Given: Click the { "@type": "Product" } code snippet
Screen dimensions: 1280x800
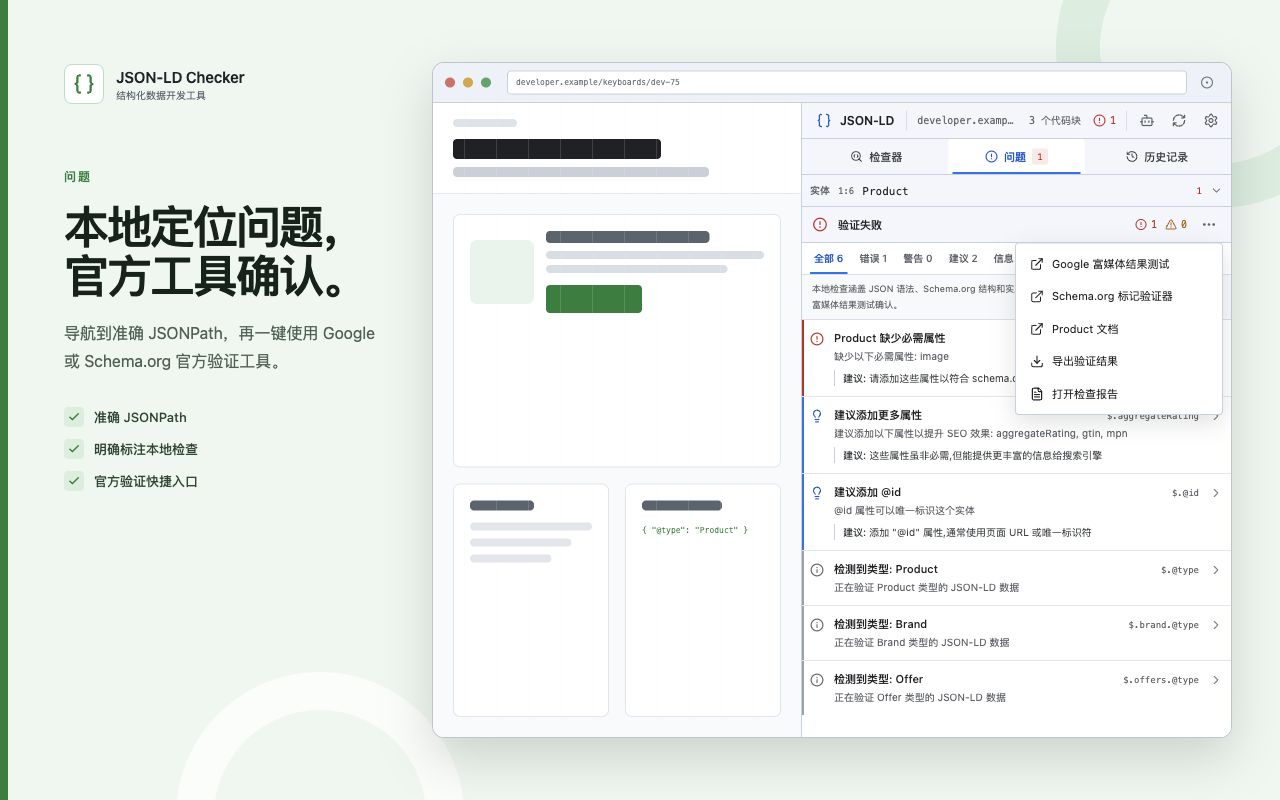Looking at the screenshot, I should (x=695, y=530).
